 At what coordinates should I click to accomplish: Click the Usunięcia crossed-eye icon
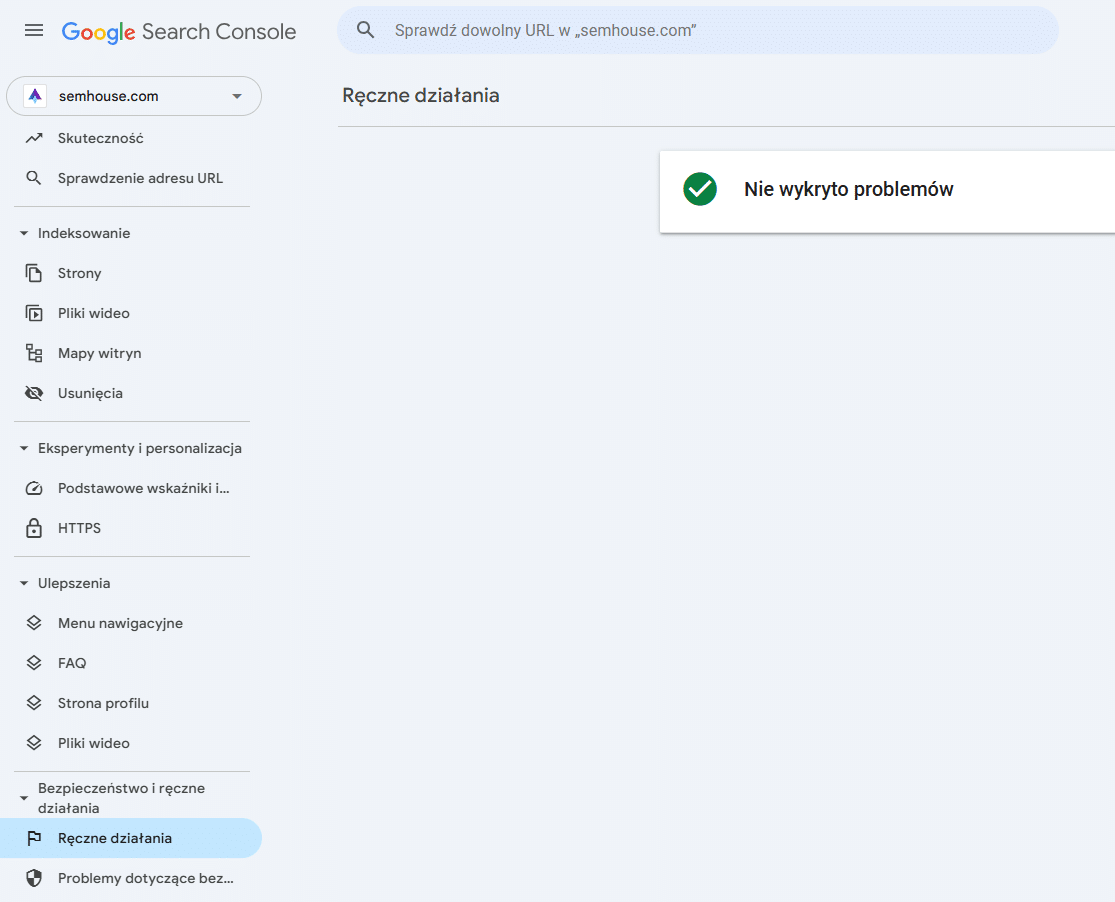(x=33, y=393)
